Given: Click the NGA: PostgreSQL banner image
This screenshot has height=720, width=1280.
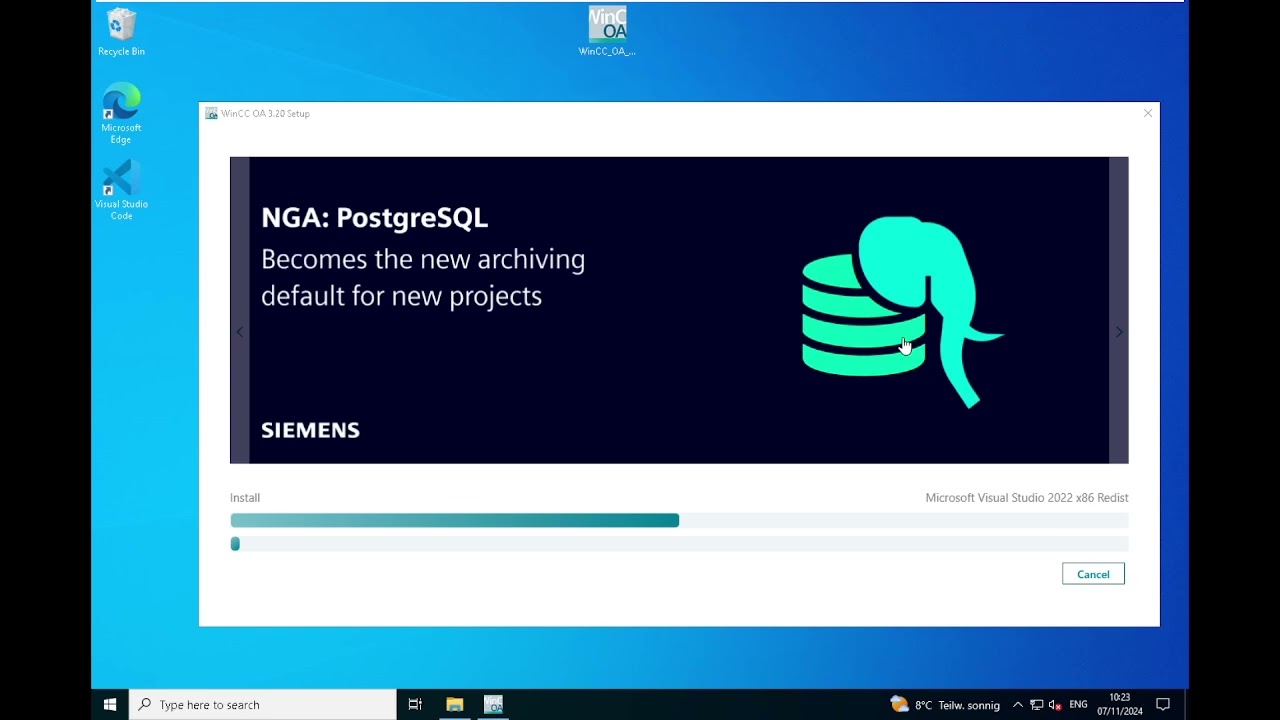Looking at the screenshot, I should point(679,310).
